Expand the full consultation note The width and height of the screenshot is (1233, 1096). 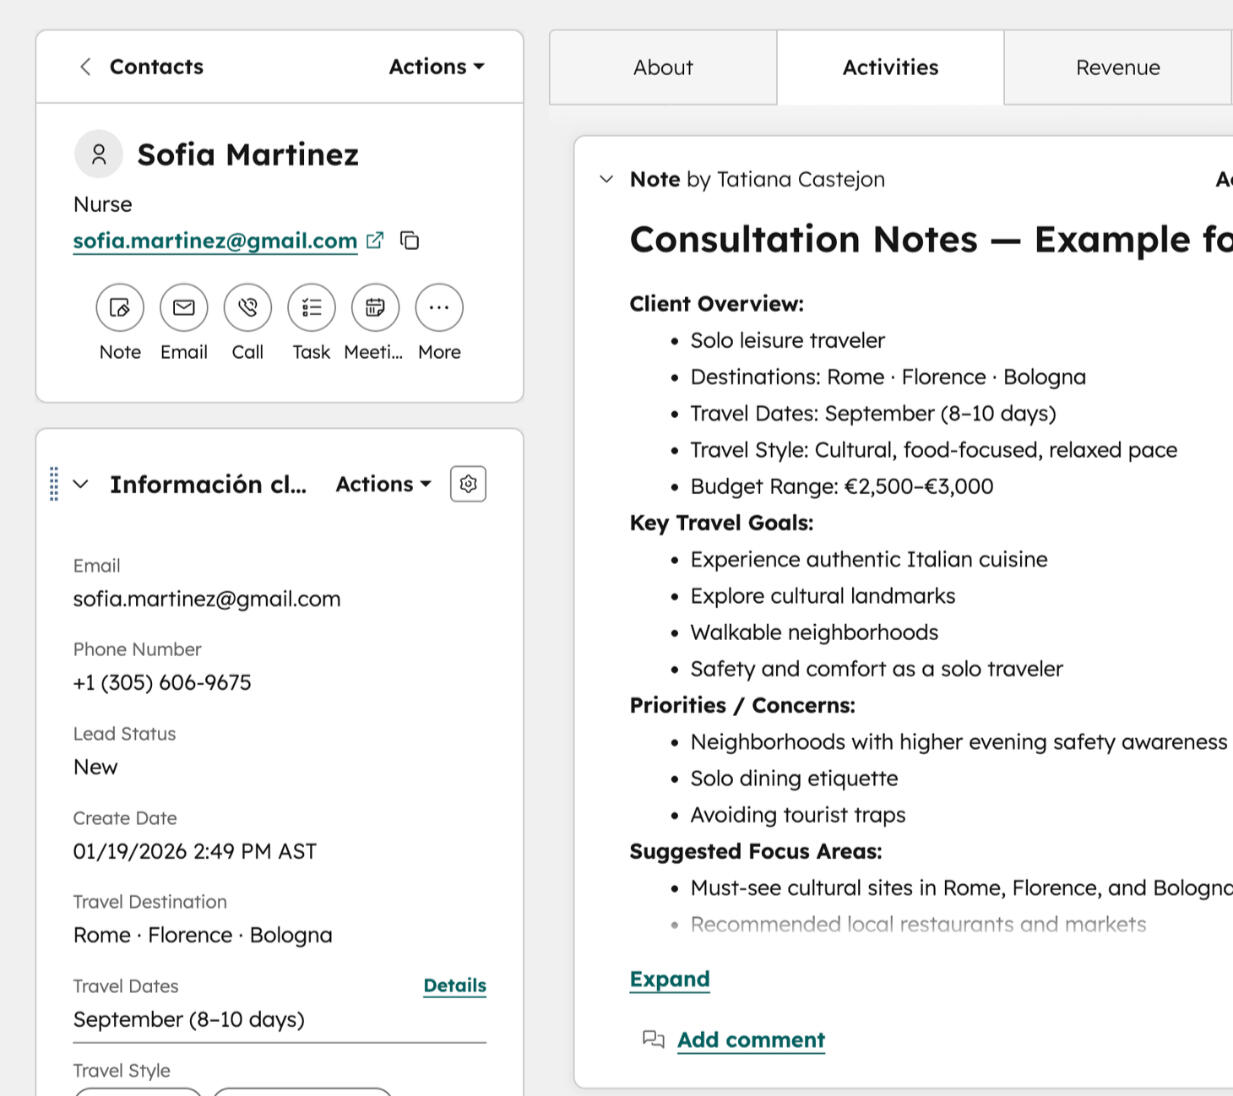(669, 979)
